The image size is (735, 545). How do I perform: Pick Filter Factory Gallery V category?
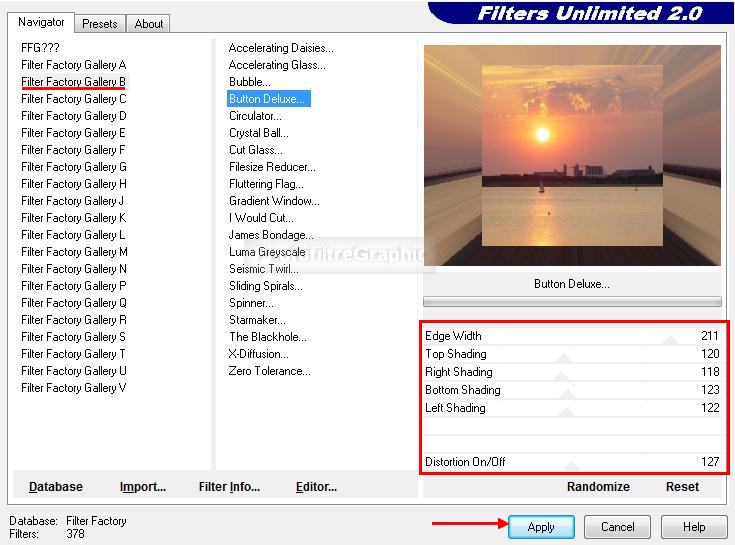[x=73, y=388]
